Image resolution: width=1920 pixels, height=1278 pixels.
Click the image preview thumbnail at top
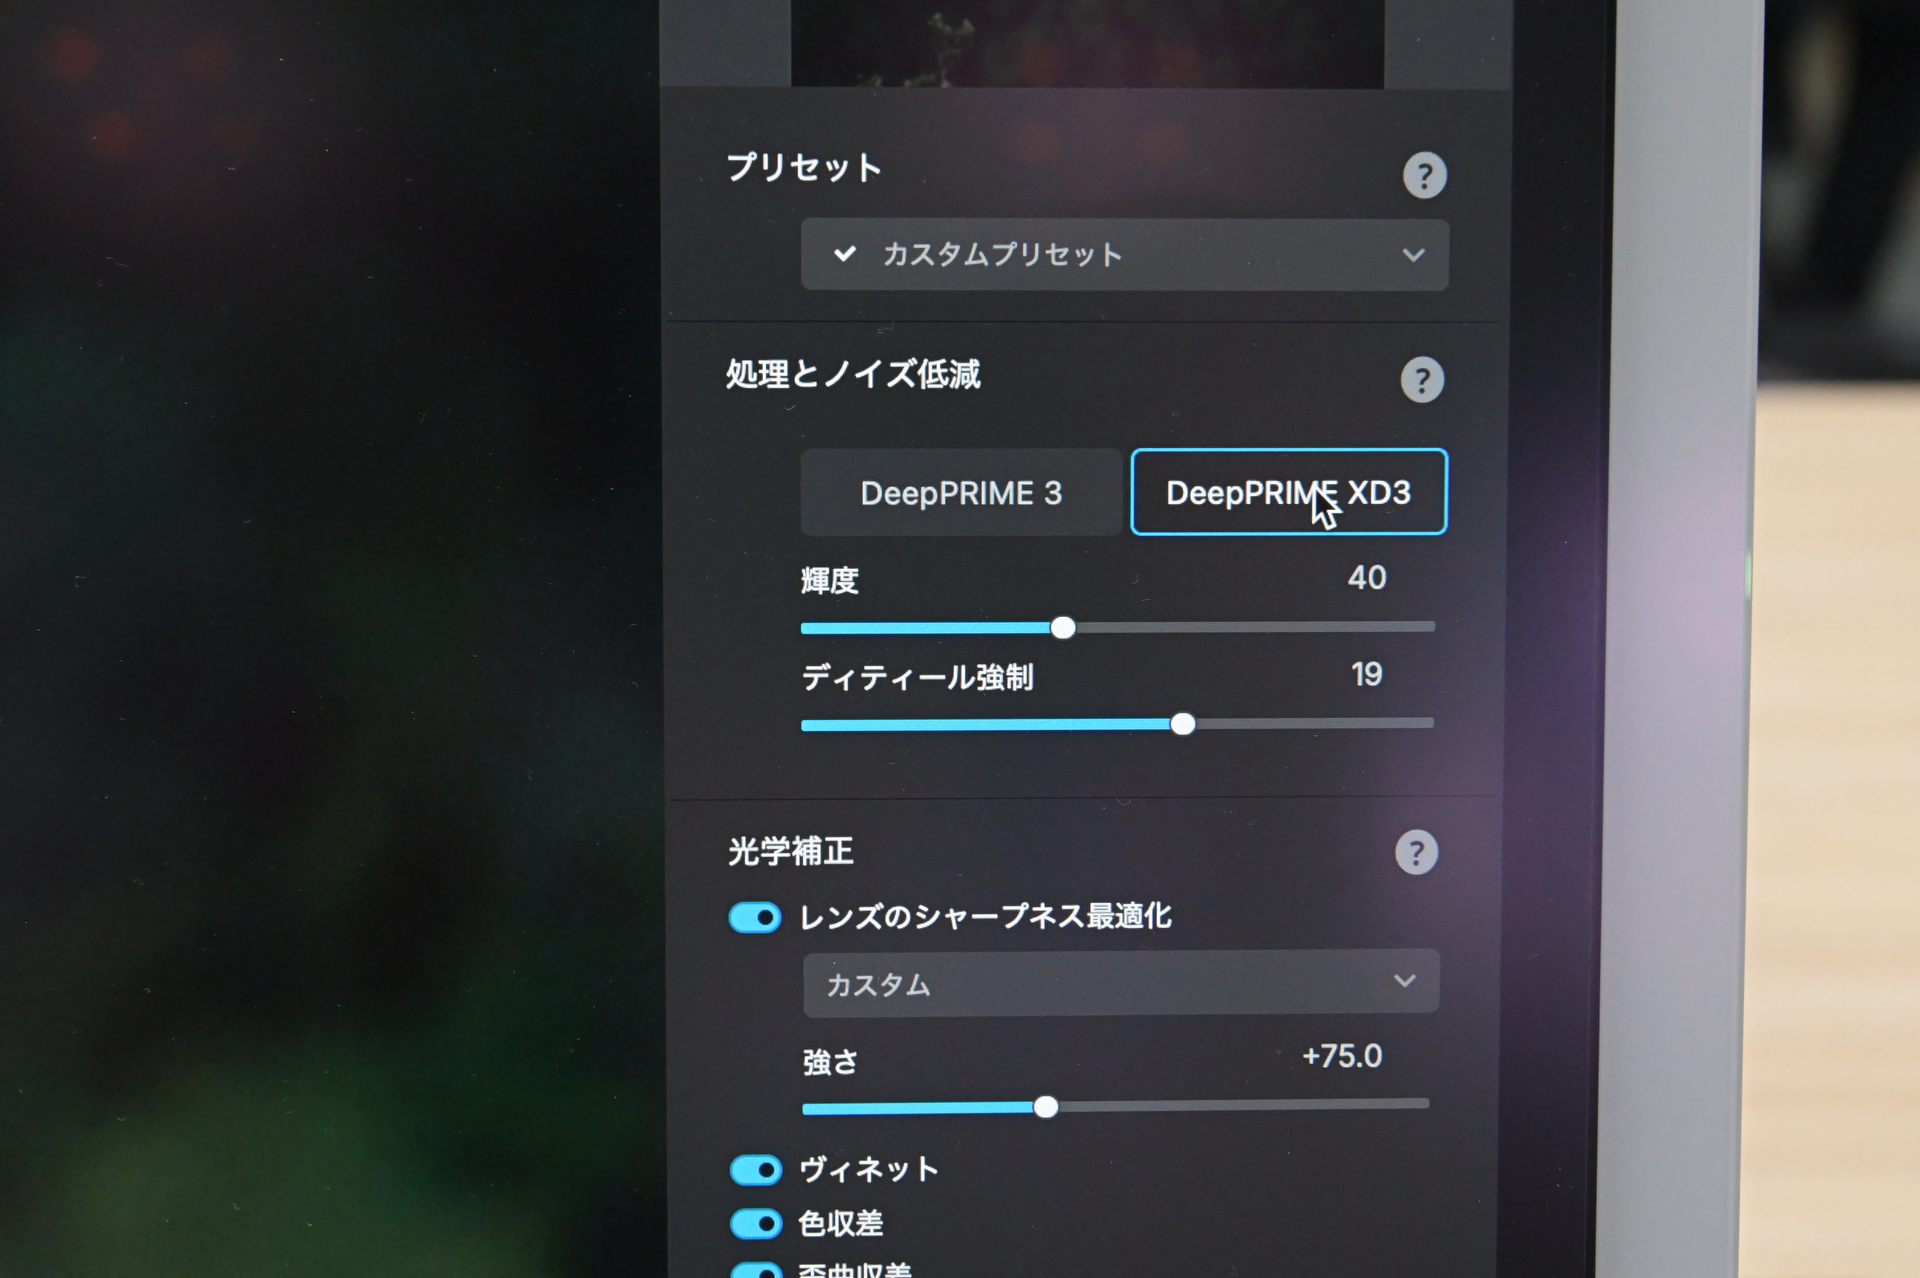coord(1087,42)
